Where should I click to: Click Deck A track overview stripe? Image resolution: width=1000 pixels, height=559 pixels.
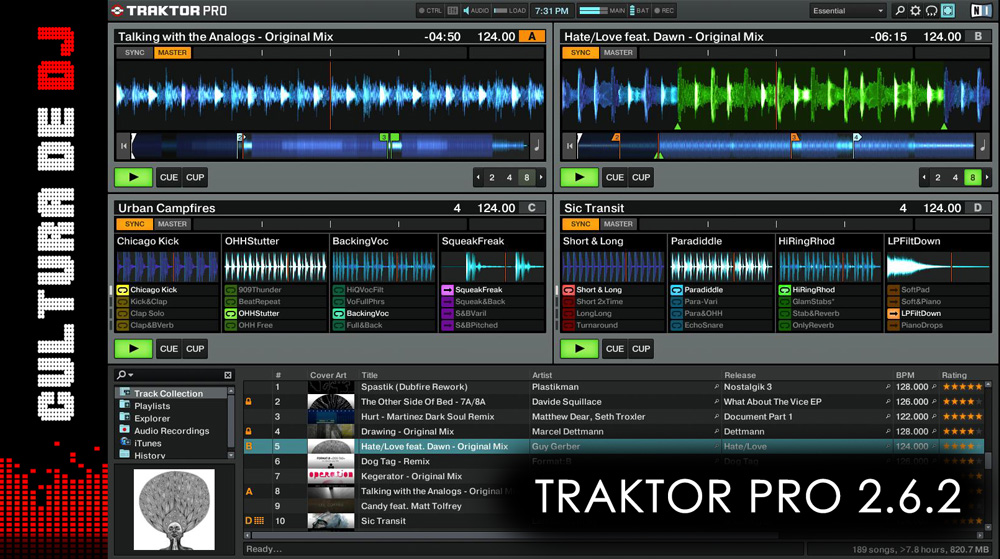(x=330, y=146)
